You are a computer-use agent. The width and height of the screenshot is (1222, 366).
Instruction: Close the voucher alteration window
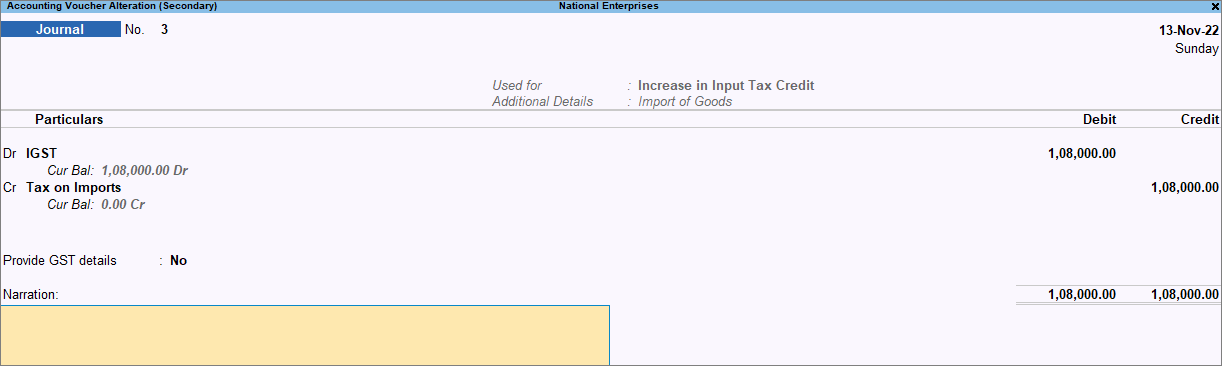click(1214, 6)
